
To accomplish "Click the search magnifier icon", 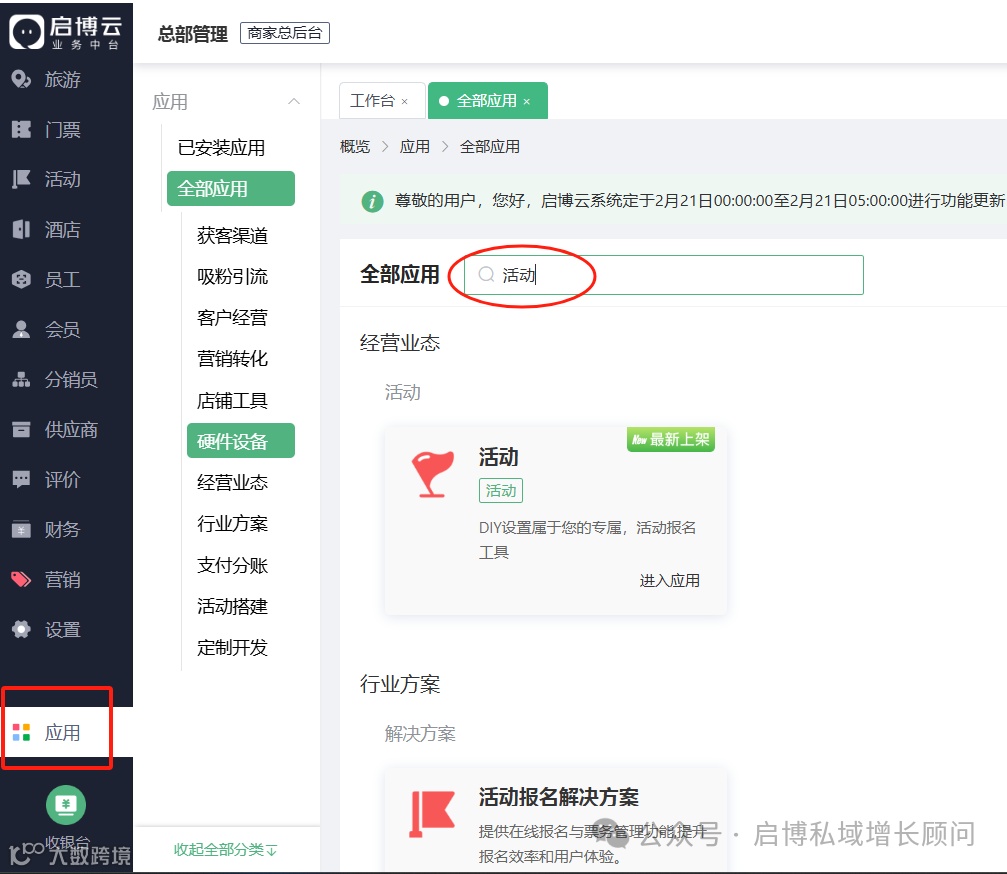I will pyautogui.click(x=486, y=274).
